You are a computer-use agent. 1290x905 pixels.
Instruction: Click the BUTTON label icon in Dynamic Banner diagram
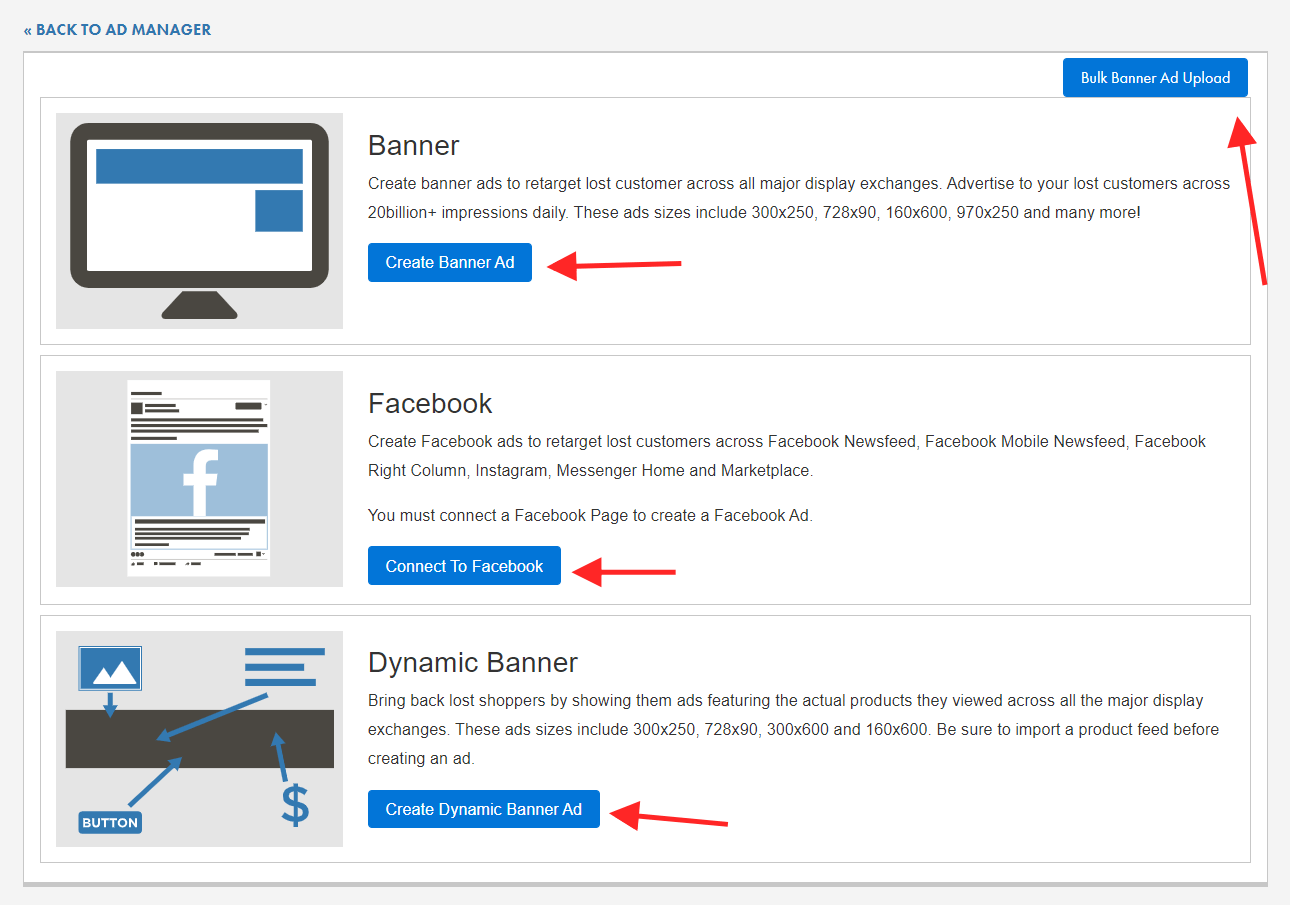click(110, 823)
